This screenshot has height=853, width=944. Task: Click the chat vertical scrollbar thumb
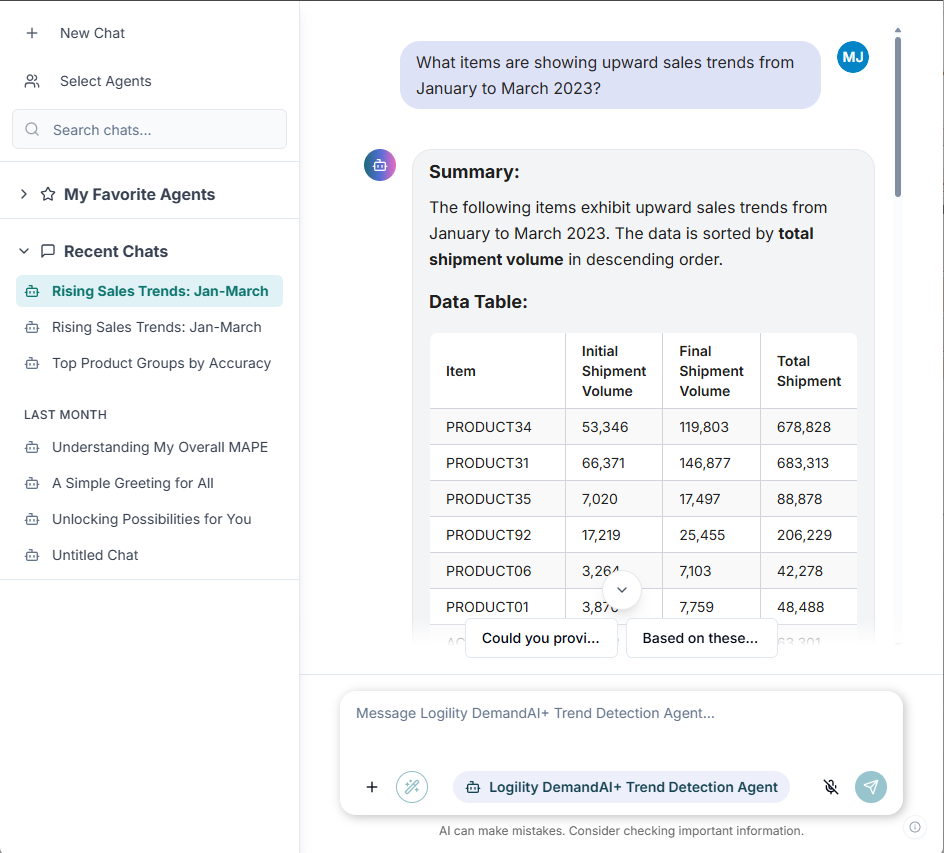click(898, 117)
